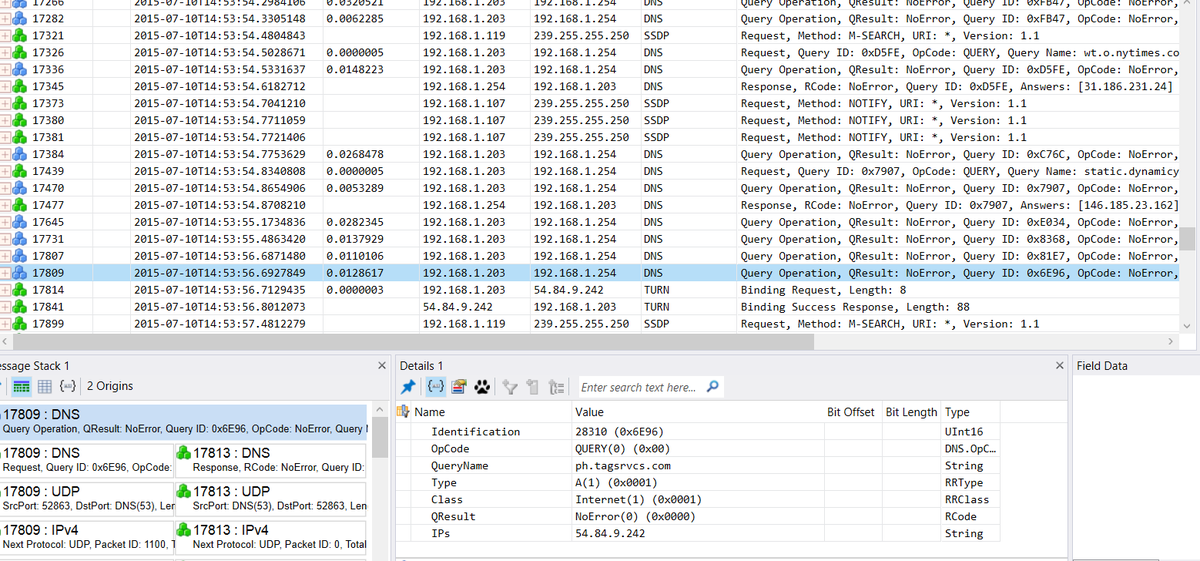Viewport: 1200px width, 561px height.
Task: Click the funnel filter icon in Details toolbar
Action: point(508,387)
